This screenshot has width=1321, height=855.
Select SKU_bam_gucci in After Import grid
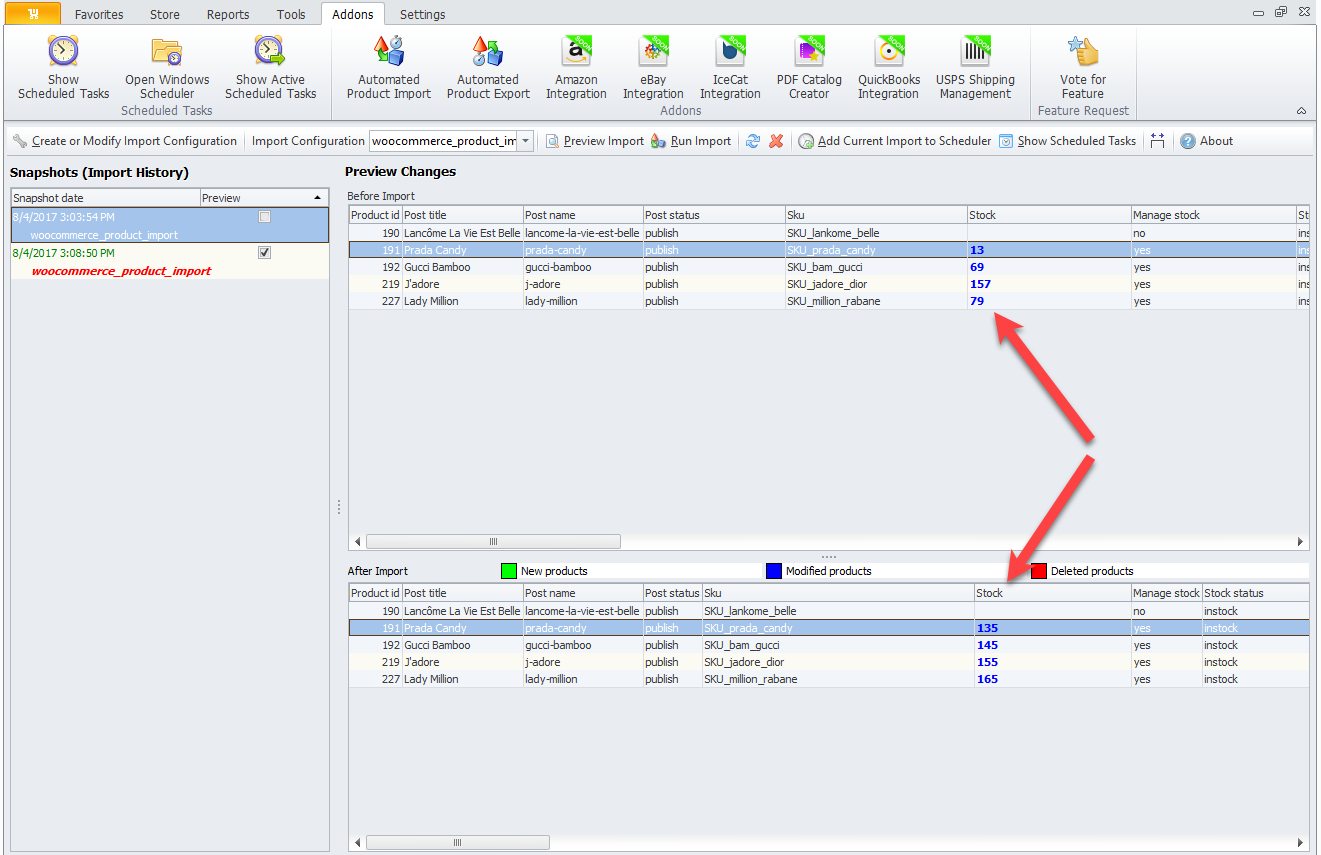click(741, 645)
